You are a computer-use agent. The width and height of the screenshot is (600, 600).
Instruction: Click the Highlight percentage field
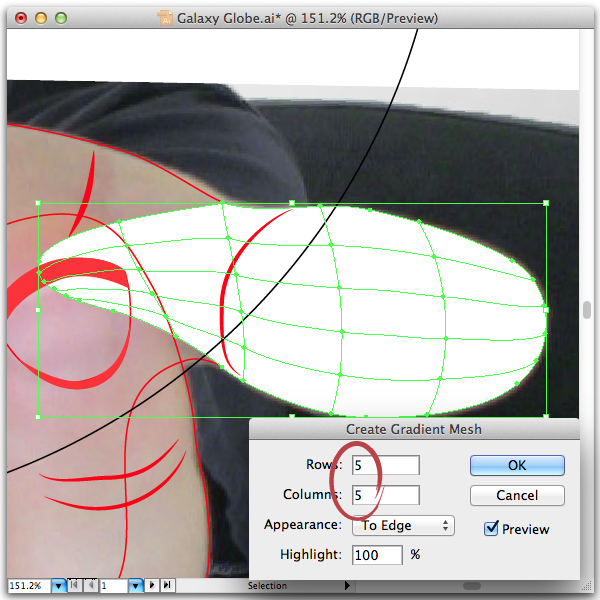click(377, 555)
